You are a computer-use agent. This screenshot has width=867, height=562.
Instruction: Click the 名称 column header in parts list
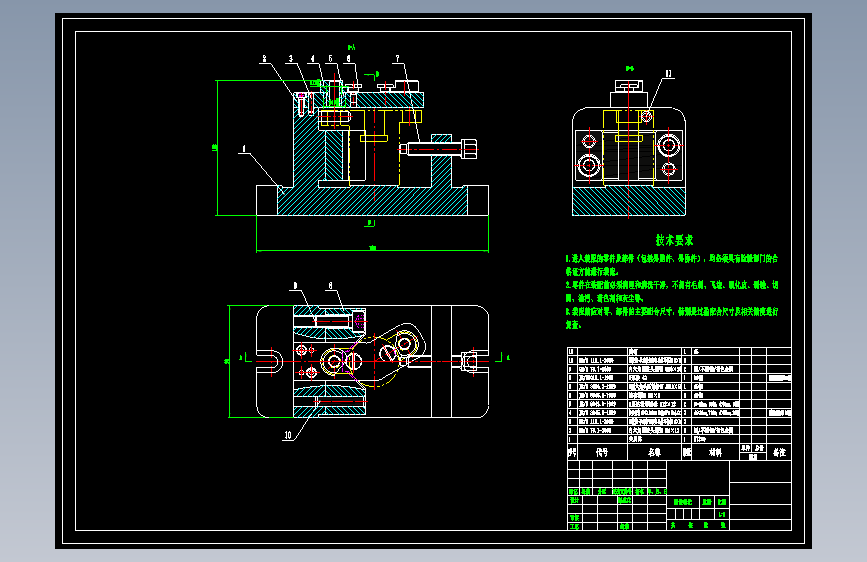655,452
